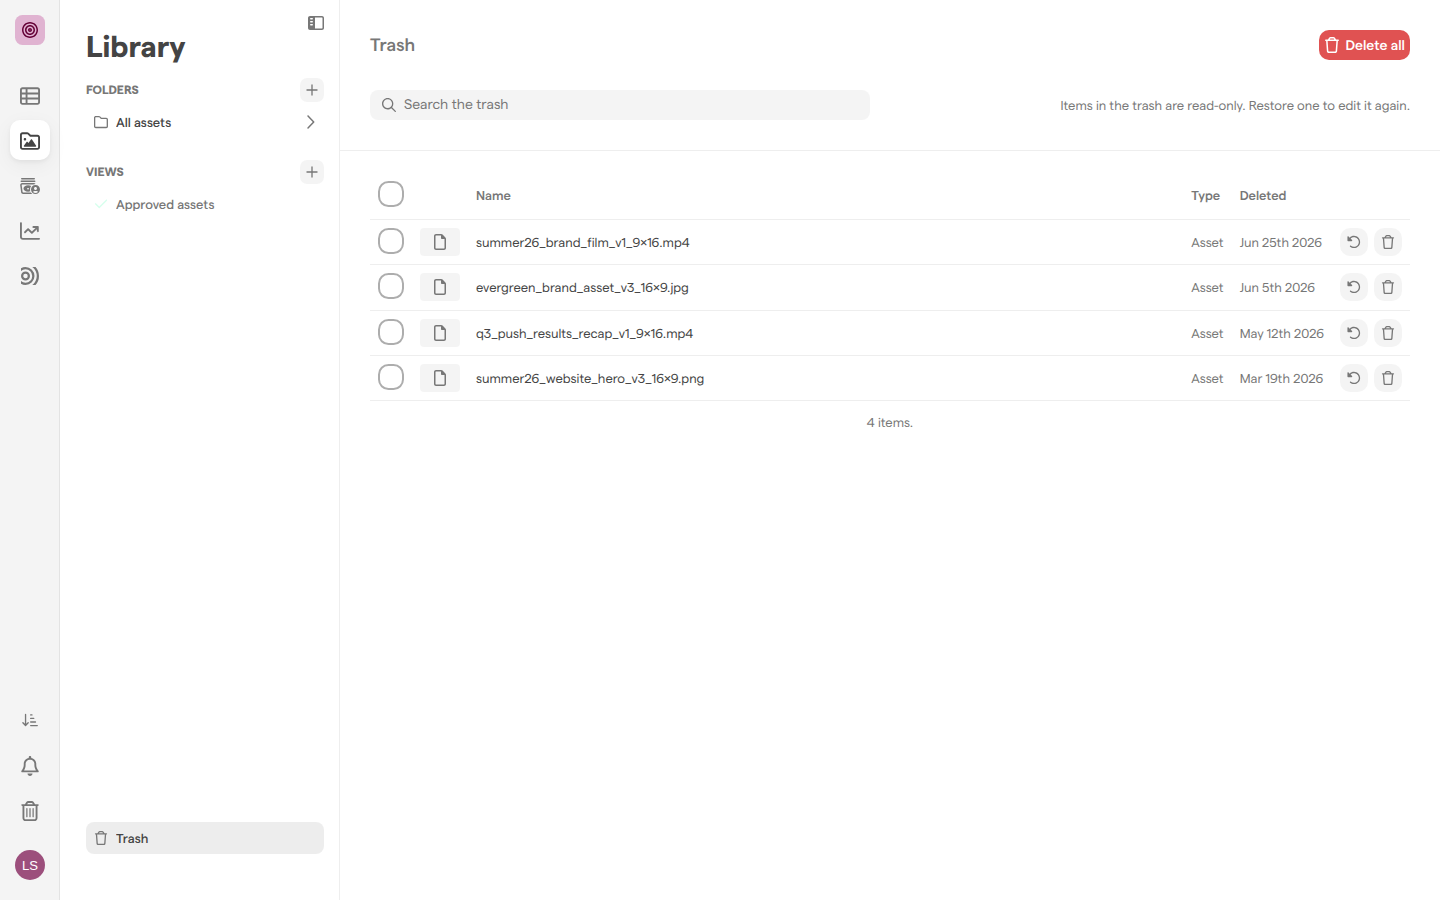1440x900 pixels.
Task: Open the budget card sidebar icon
Action: [x=30, y=186]
